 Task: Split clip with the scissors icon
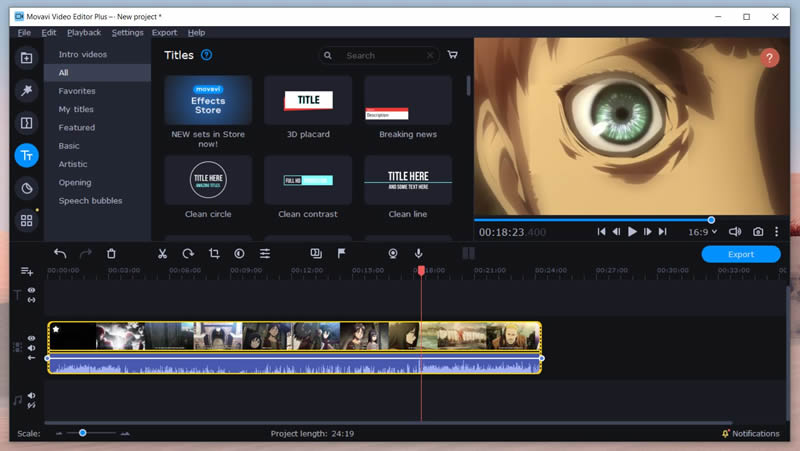pos(162,254)
